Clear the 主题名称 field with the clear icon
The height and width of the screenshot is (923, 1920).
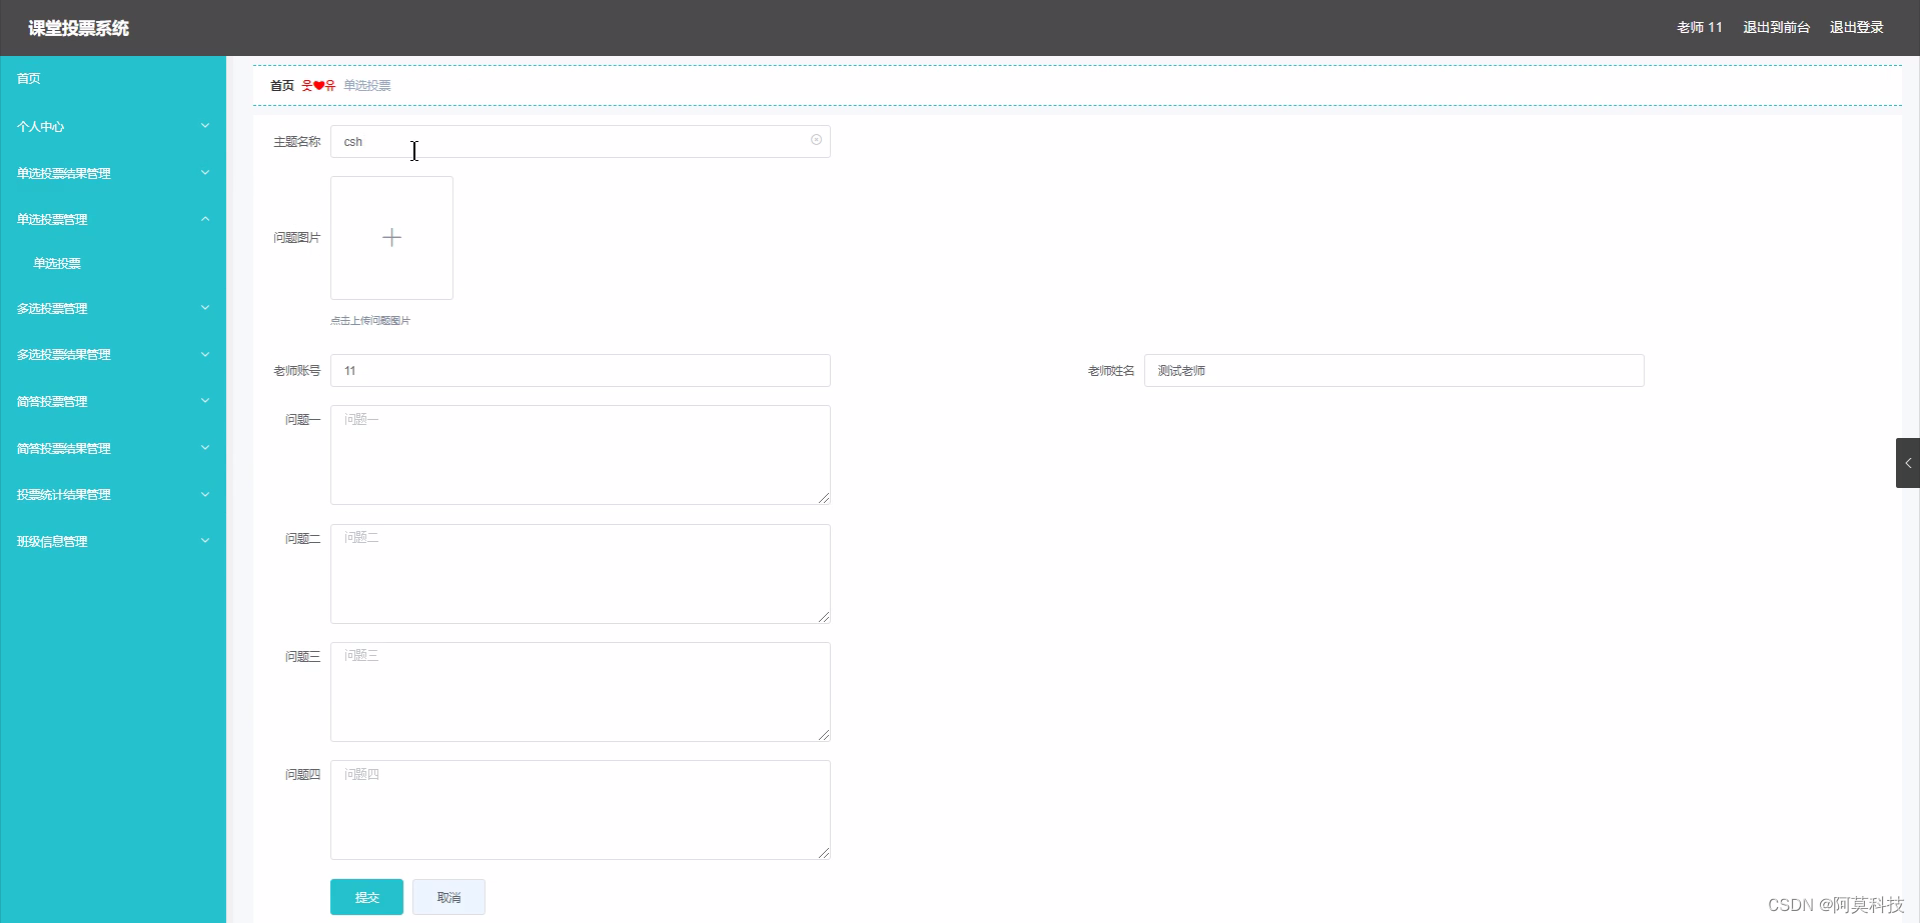pos(816,140)
